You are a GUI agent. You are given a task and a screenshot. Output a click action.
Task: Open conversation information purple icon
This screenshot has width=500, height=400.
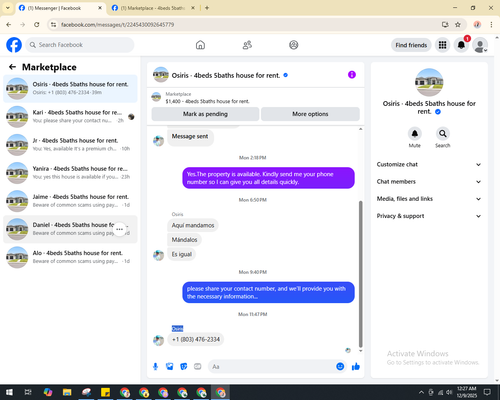(352, 75)
